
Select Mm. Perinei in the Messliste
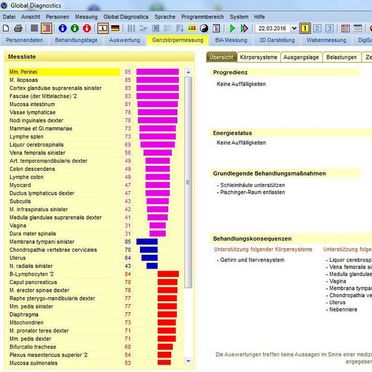click(64, 72)
